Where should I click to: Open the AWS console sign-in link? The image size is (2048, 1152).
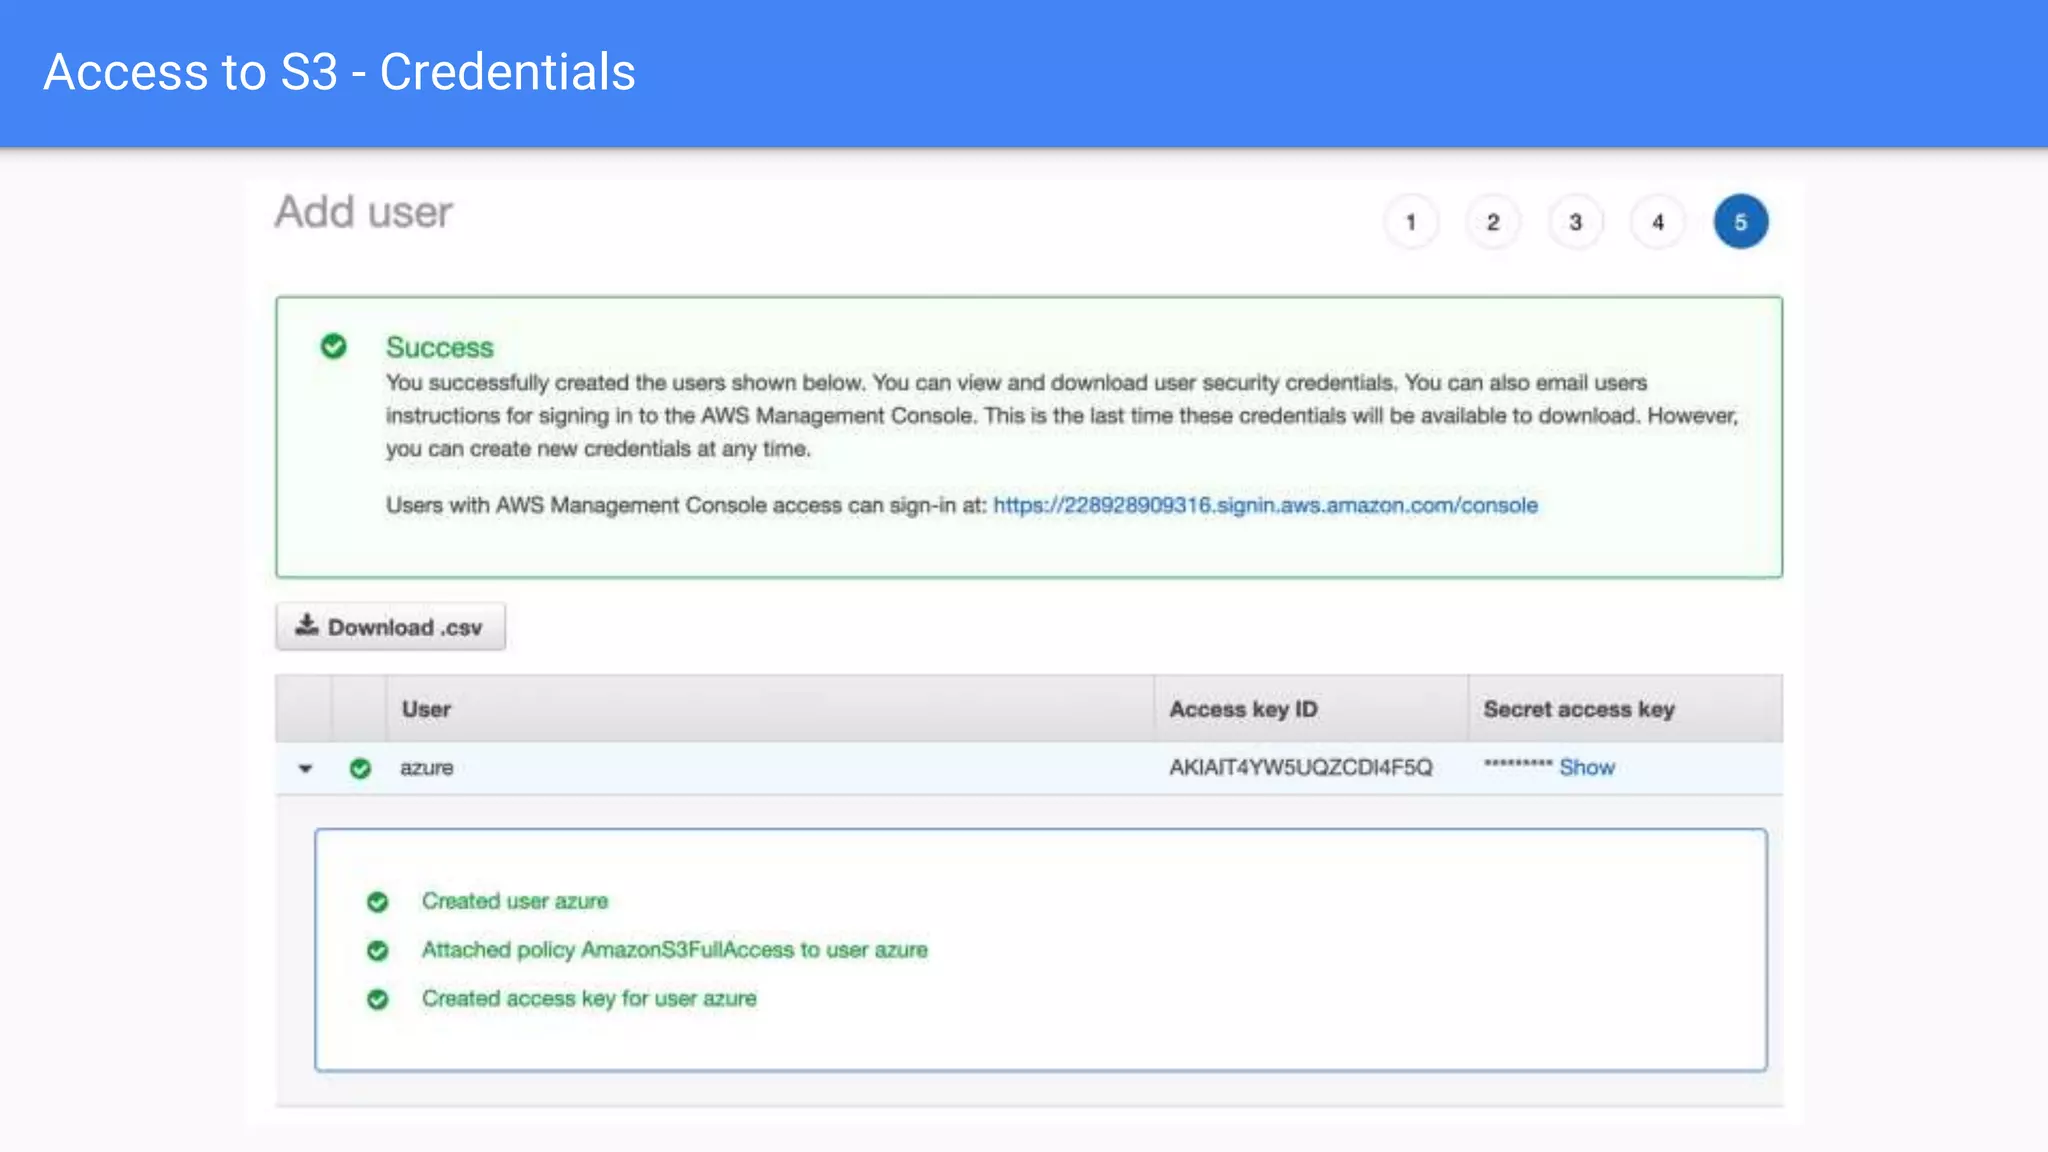[1265, 505]
